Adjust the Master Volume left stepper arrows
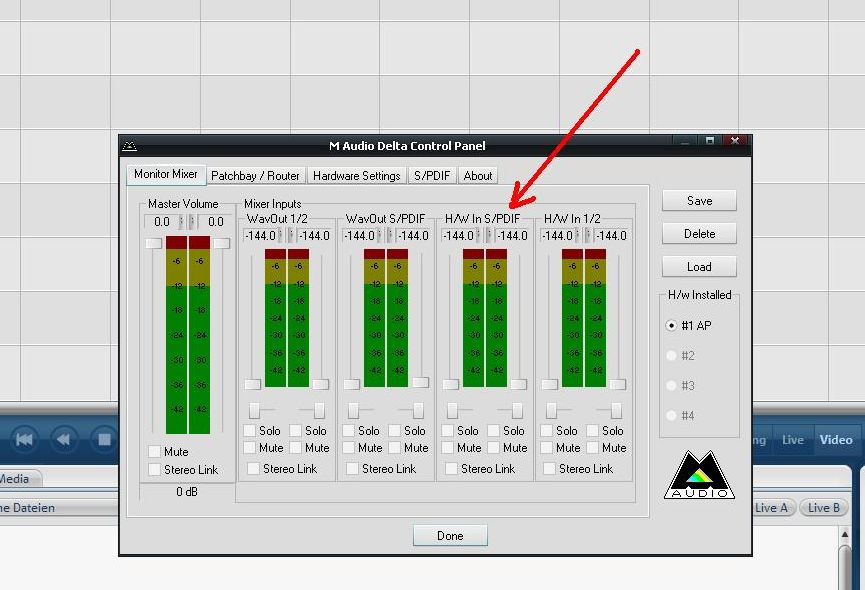Viewport: 865px width, 590px height. tap(181, 222)
